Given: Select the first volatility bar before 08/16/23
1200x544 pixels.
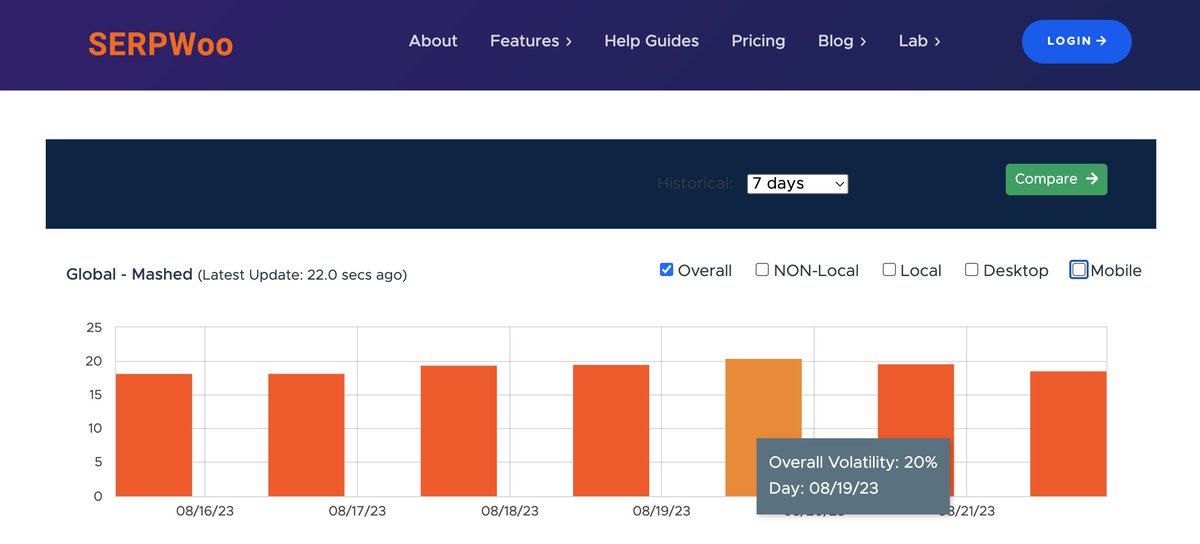Looking at the screenshot, I should [154, 435].
